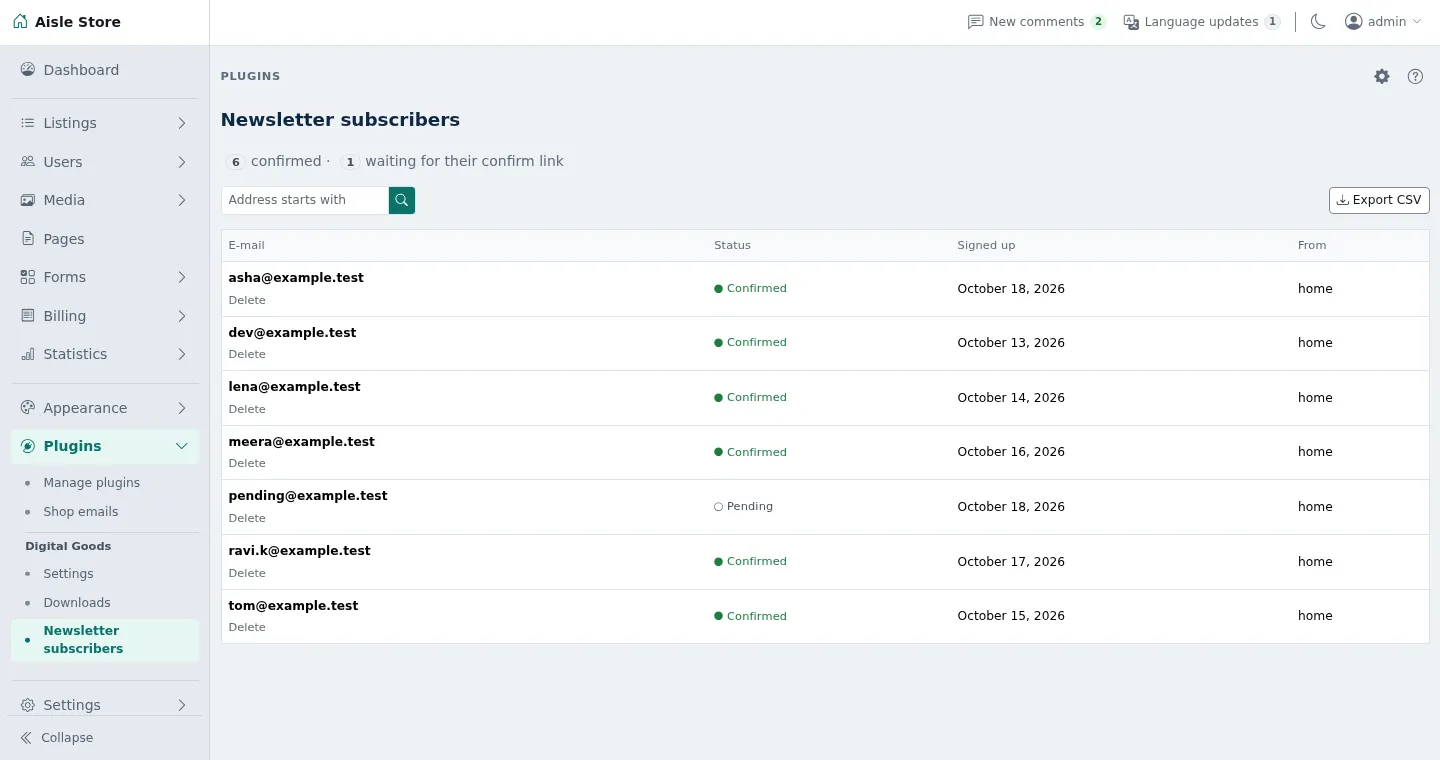Toggle dark mode moon icon
1440x760 pixels.
[x=1318, y=22]
